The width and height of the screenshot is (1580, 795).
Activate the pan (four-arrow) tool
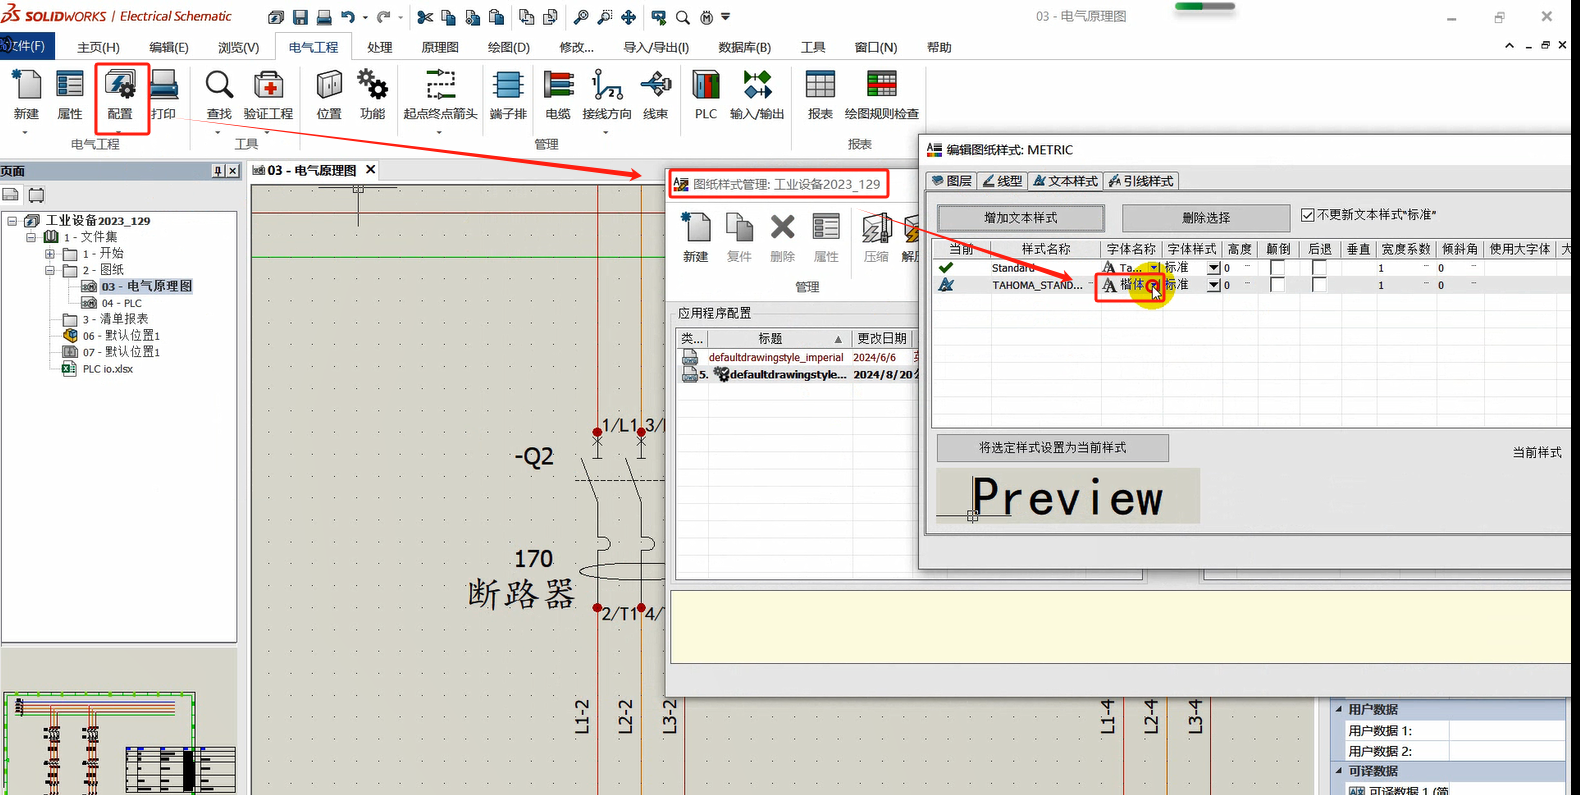pos(629,17)
